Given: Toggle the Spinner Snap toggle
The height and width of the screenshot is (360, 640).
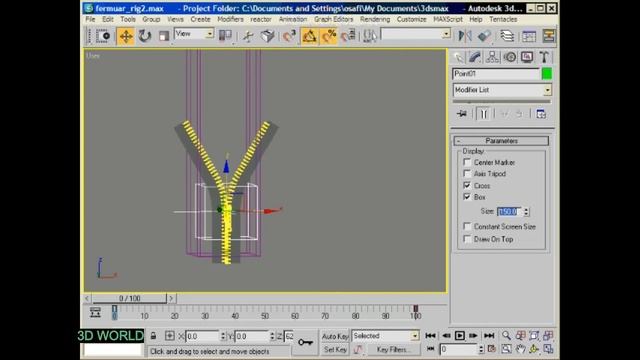Looking at the screenshot, I should tap(349, 36).
